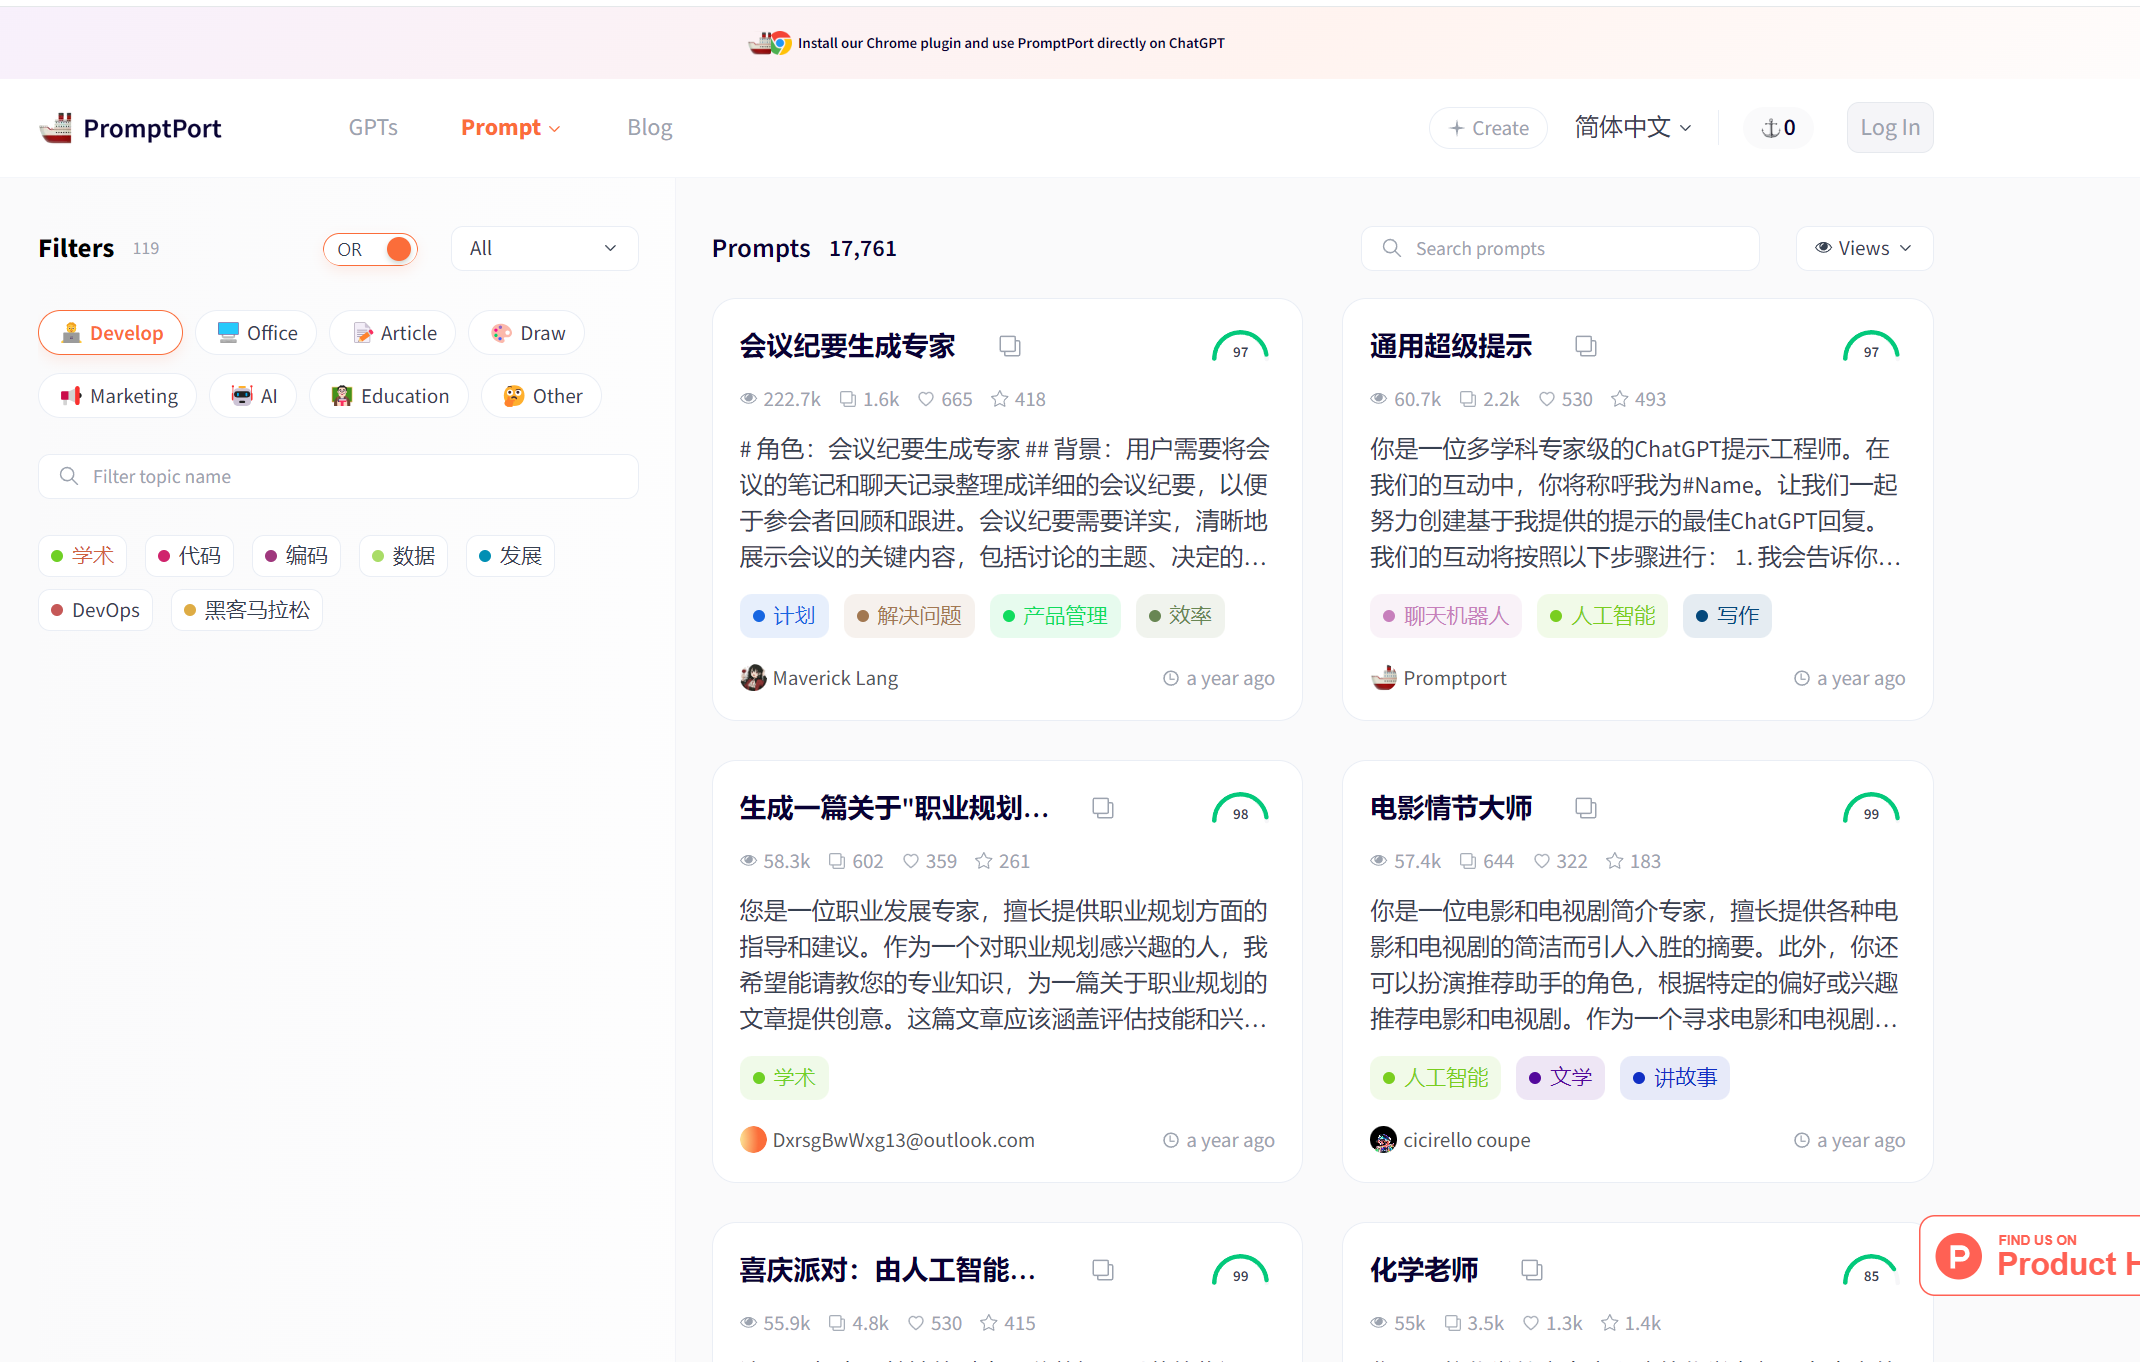2140x1362 pixels.
Task: Copy the 会议纪要生成专家 prompt via copy icon
Action: [1010, 346]
